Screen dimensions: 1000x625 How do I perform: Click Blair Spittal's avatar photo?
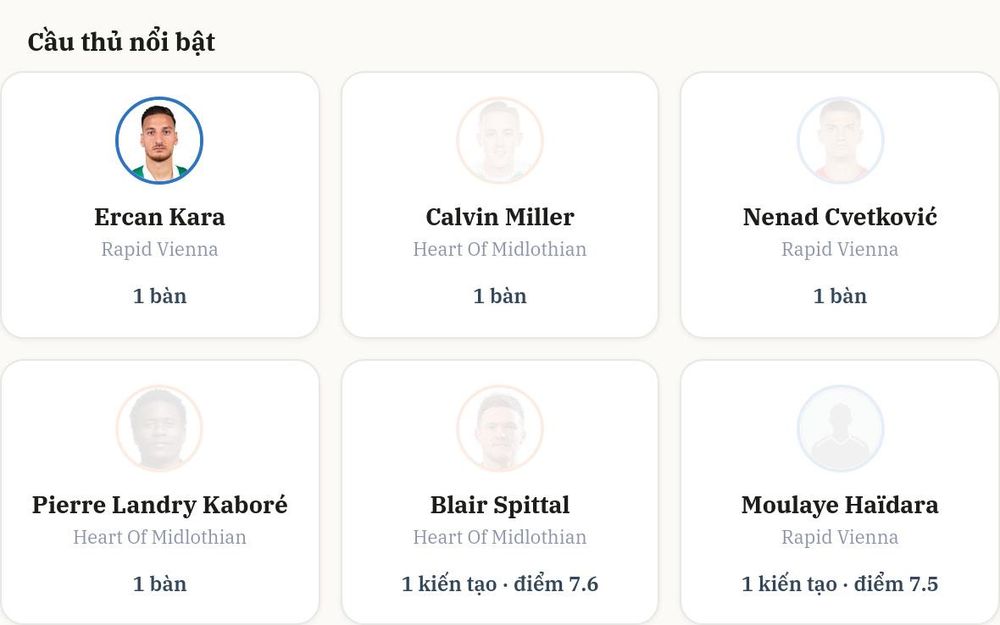(500, 428)
